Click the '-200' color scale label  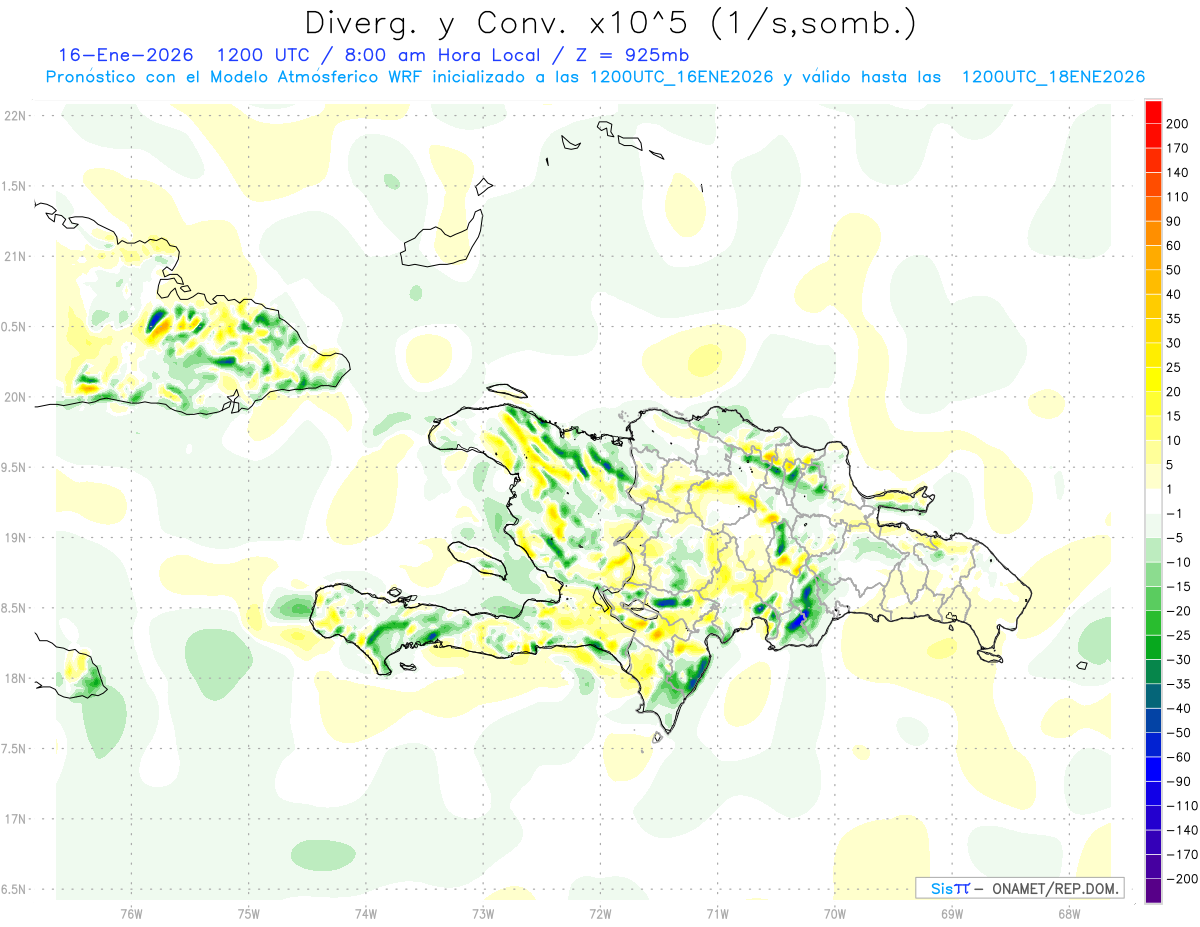click(x=1181, y=878)
